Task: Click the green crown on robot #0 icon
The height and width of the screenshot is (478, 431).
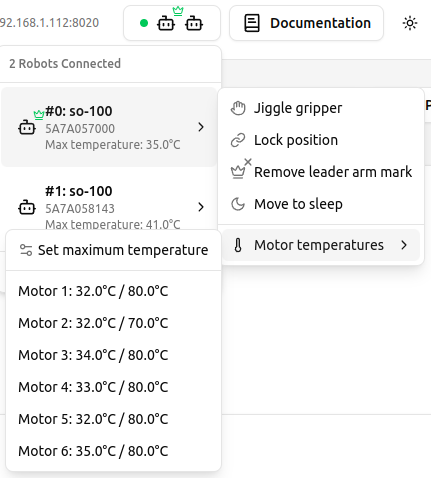Action: point(39,115)
